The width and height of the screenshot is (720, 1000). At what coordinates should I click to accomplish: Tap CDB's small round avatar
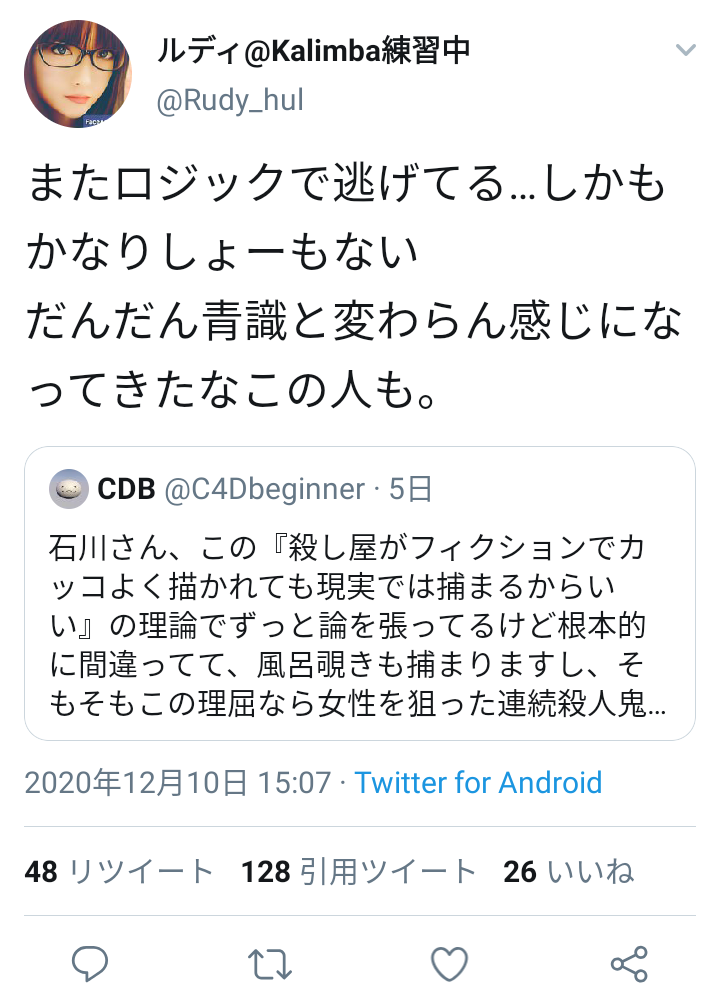coord(69,489)
